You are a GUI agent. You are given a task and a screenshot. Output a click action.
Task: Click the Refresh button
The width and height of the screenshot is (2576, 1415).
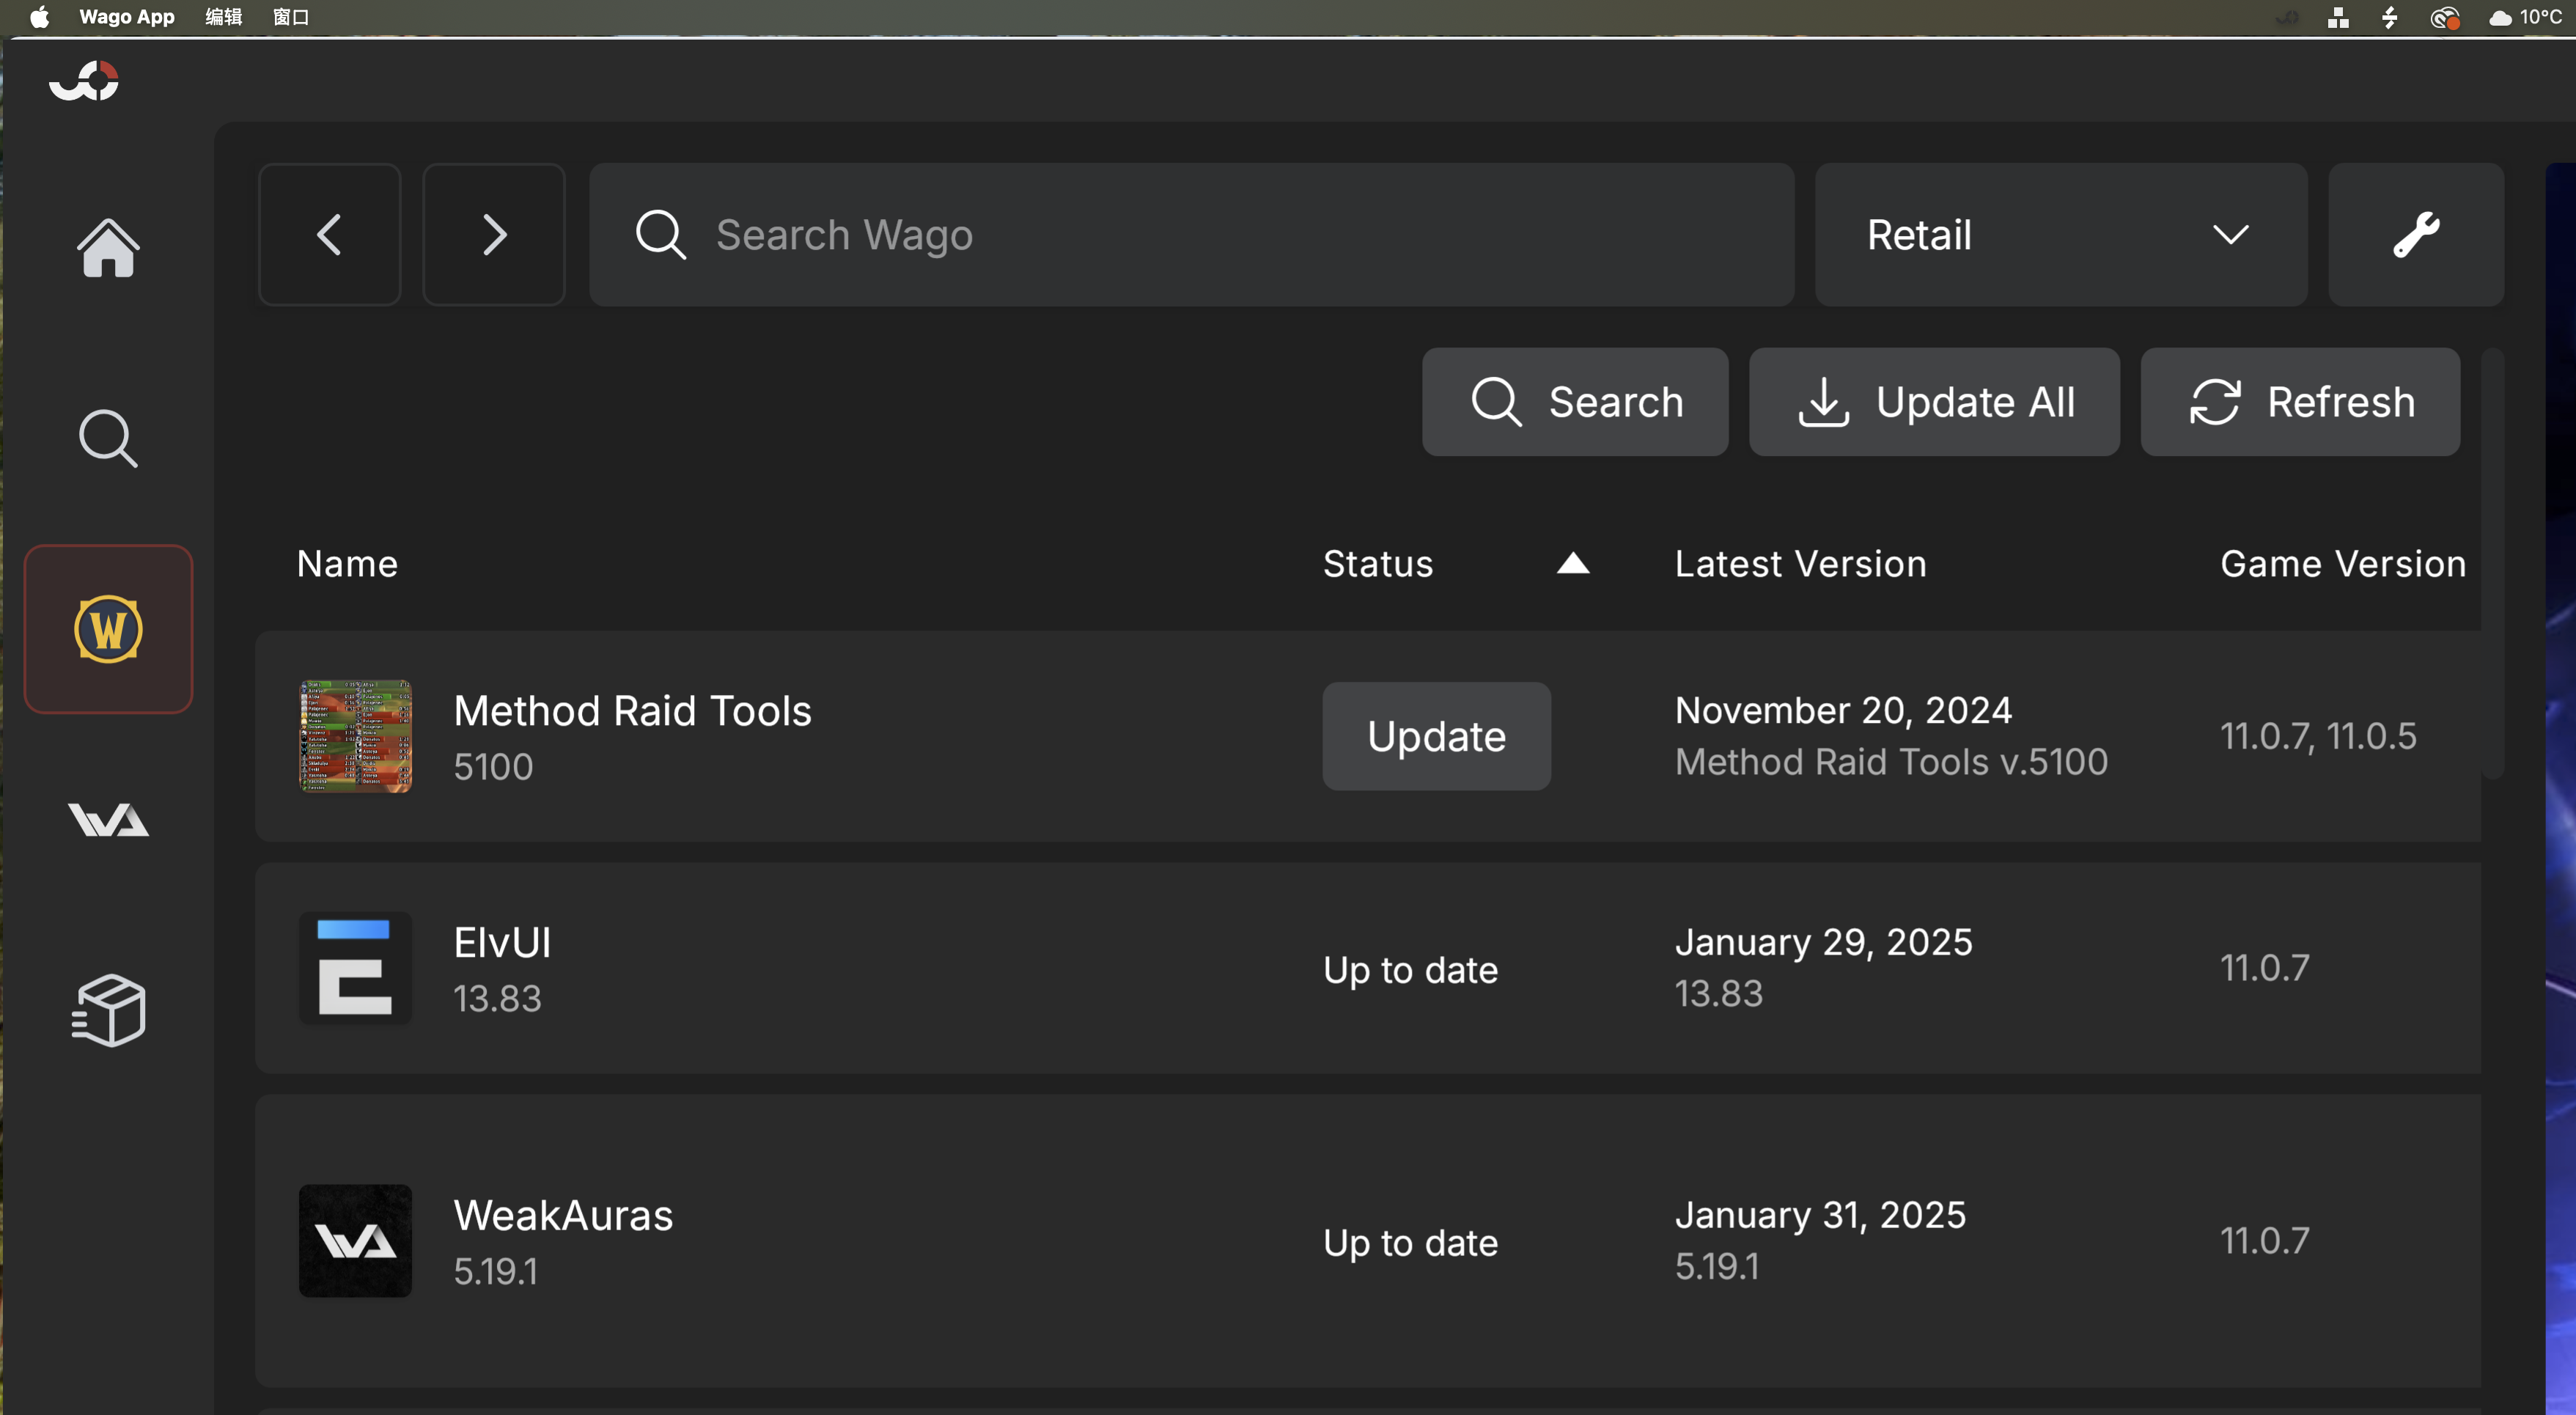coord(2300,402)
